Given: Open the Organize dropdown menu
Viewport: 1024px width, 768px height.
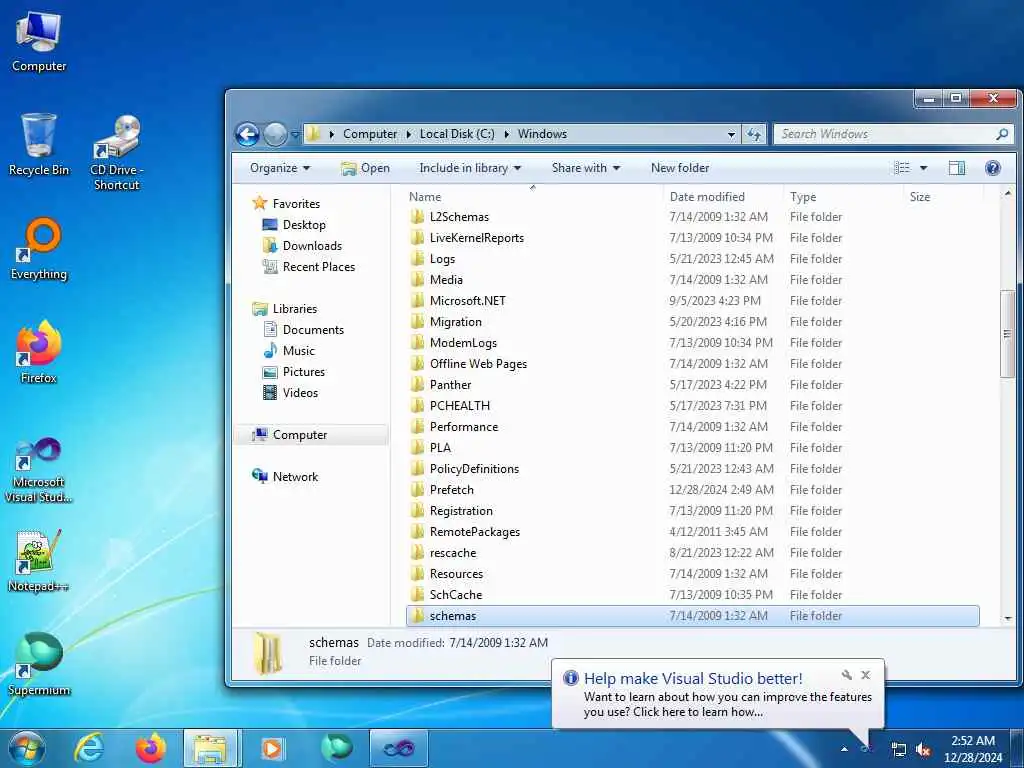Looking at the screenshot, I should (280, 168).
